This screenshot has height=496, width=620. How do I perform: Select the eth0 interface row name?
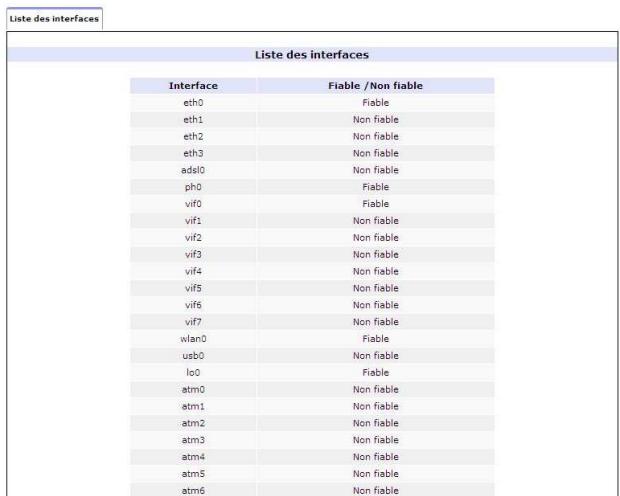[194, 103]
